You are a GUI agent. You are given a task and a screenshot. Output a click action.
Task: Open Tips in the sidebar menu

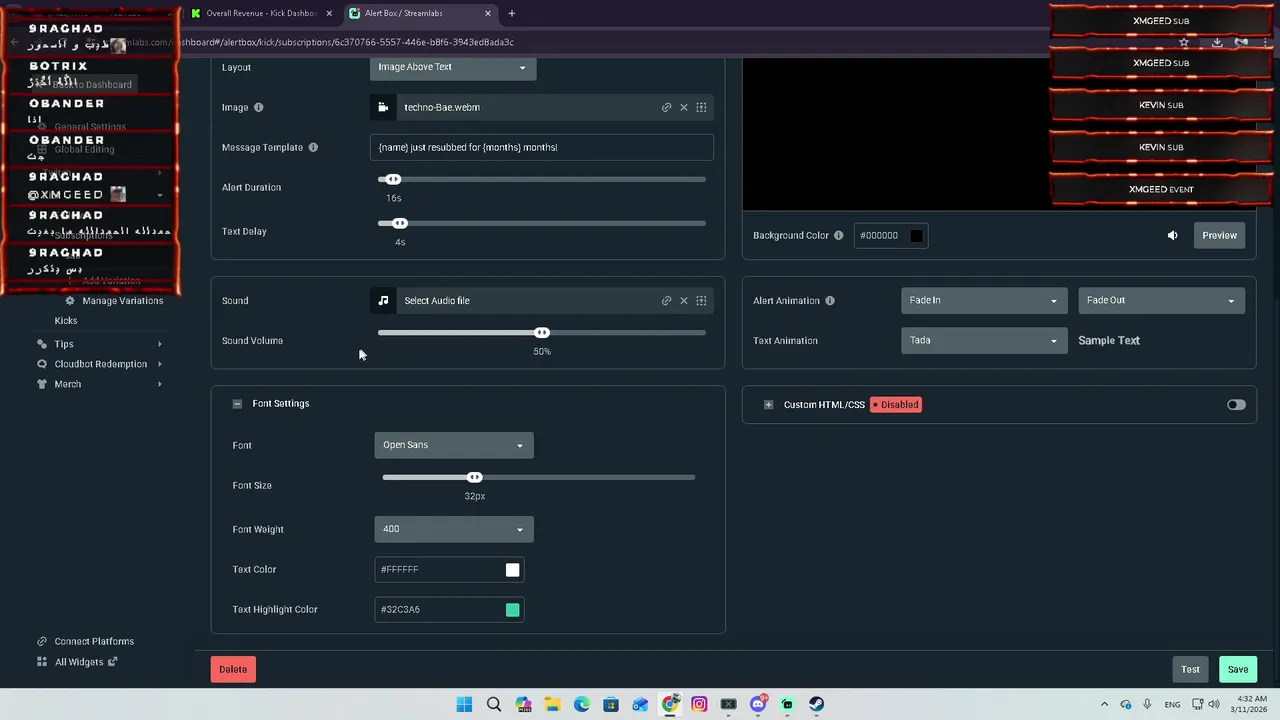click(x=64, y=344)
